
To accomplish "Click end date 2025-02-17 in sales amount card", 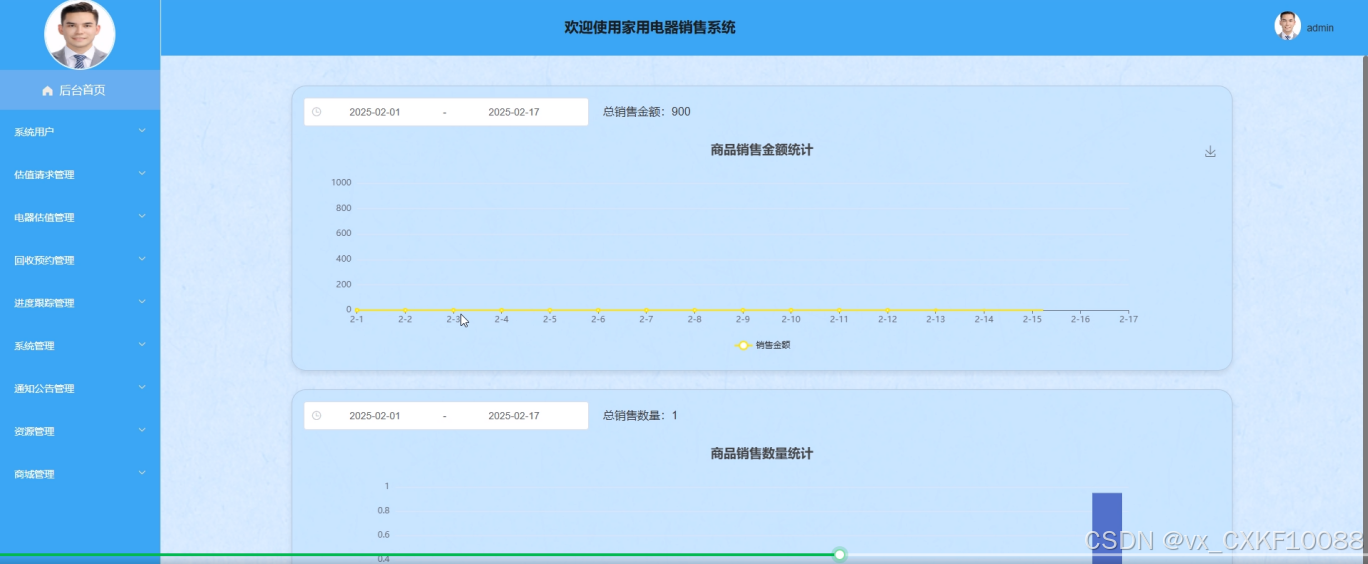I will [x=514, y=112].
